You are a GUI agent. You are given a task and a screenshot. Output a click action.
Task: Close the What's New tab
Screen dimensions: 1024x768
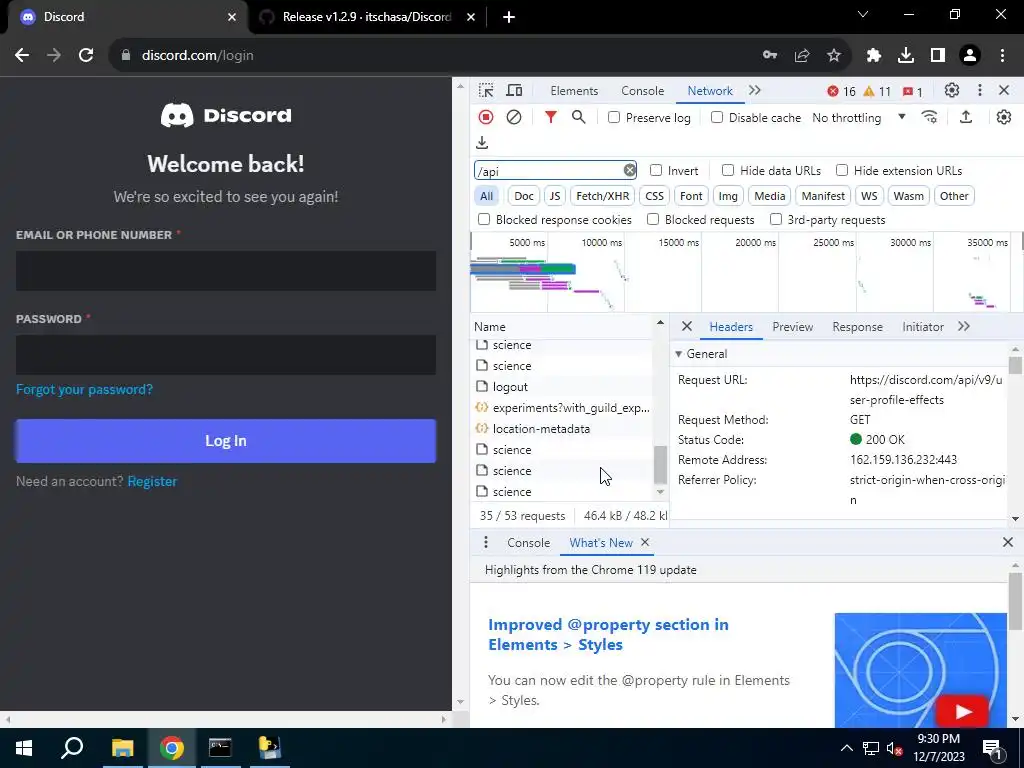(645, 543)
